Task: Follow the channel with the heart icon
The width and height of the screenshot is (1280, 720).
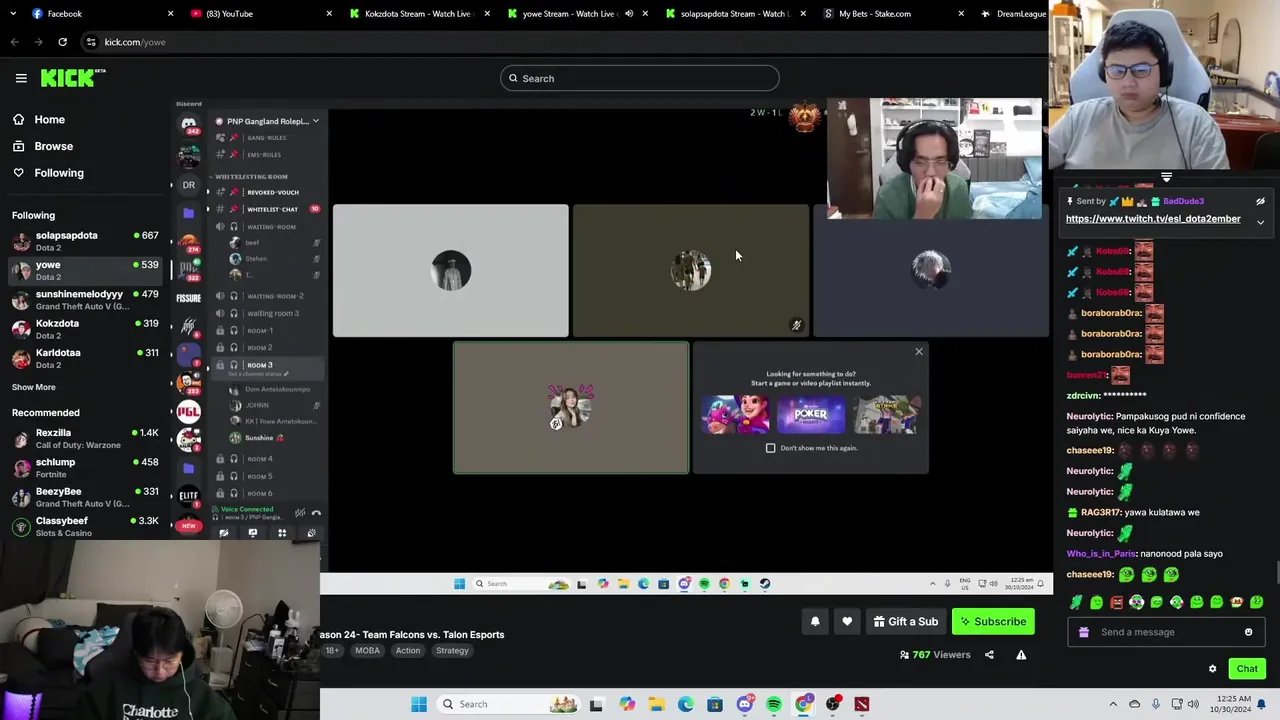Action: coord(847,621)
